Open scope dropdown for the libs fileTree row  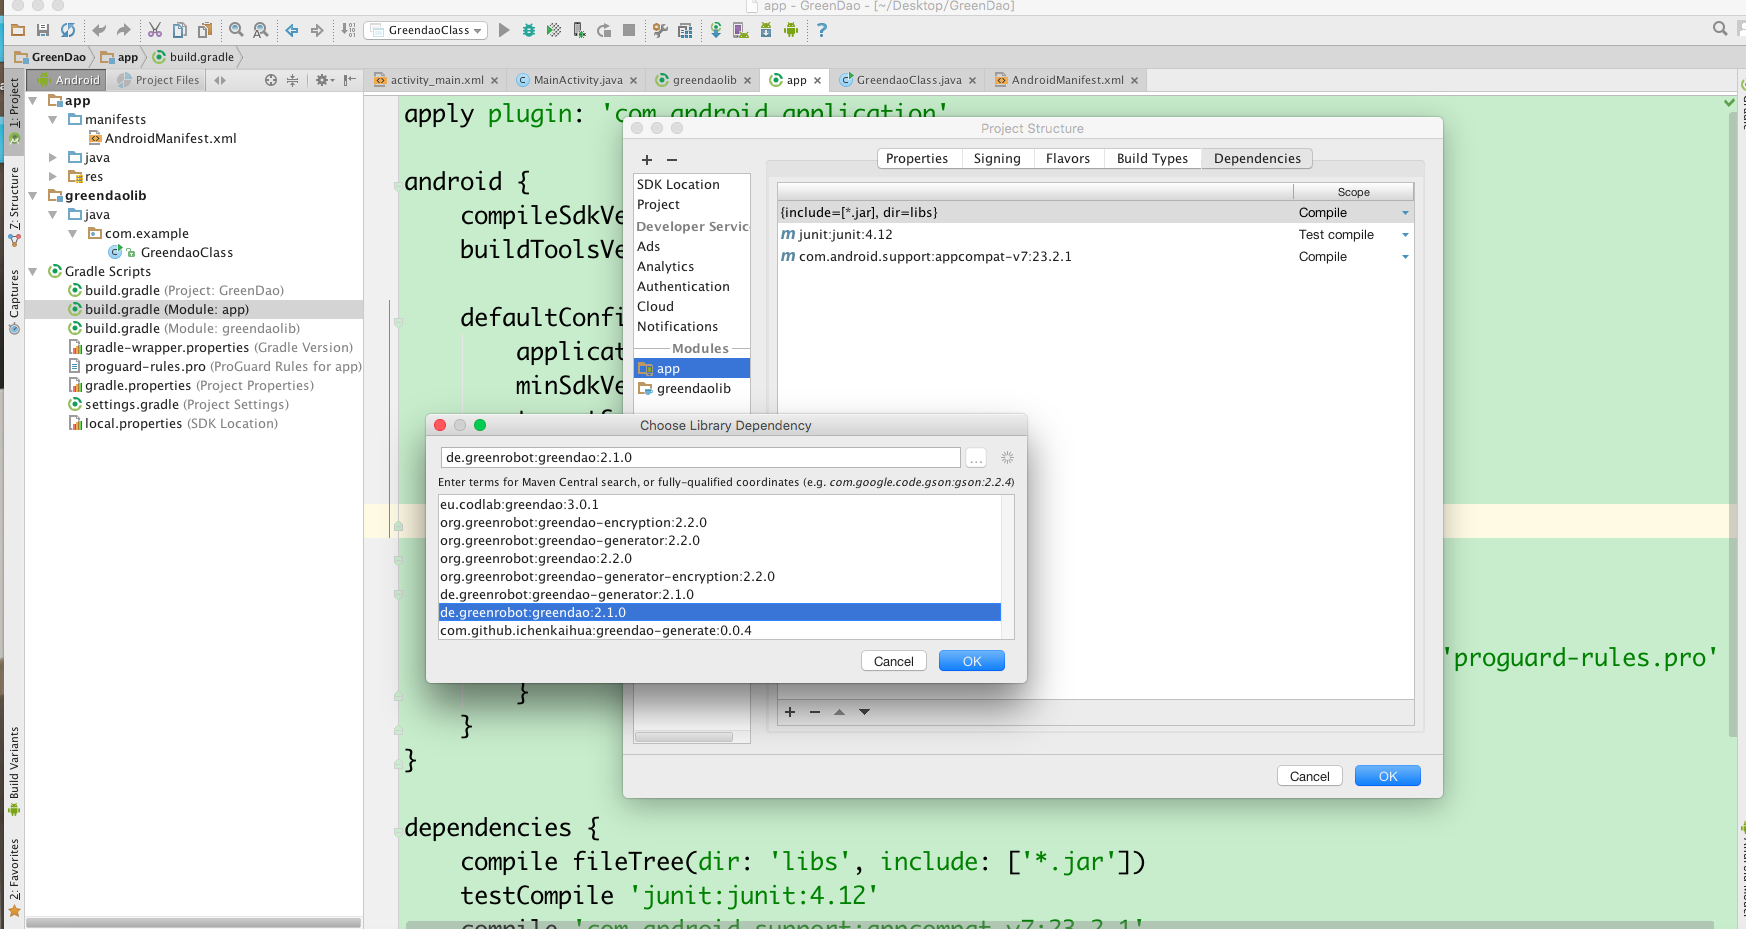pyautogui.click(x=1405, y=213)
